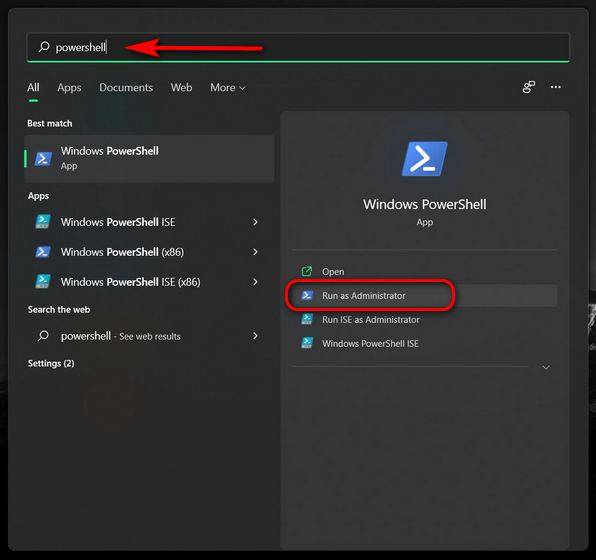Launch Windows PowerShell ISE from preview pane
Screen dimensions: 596x560
click(x=425, y=343)
